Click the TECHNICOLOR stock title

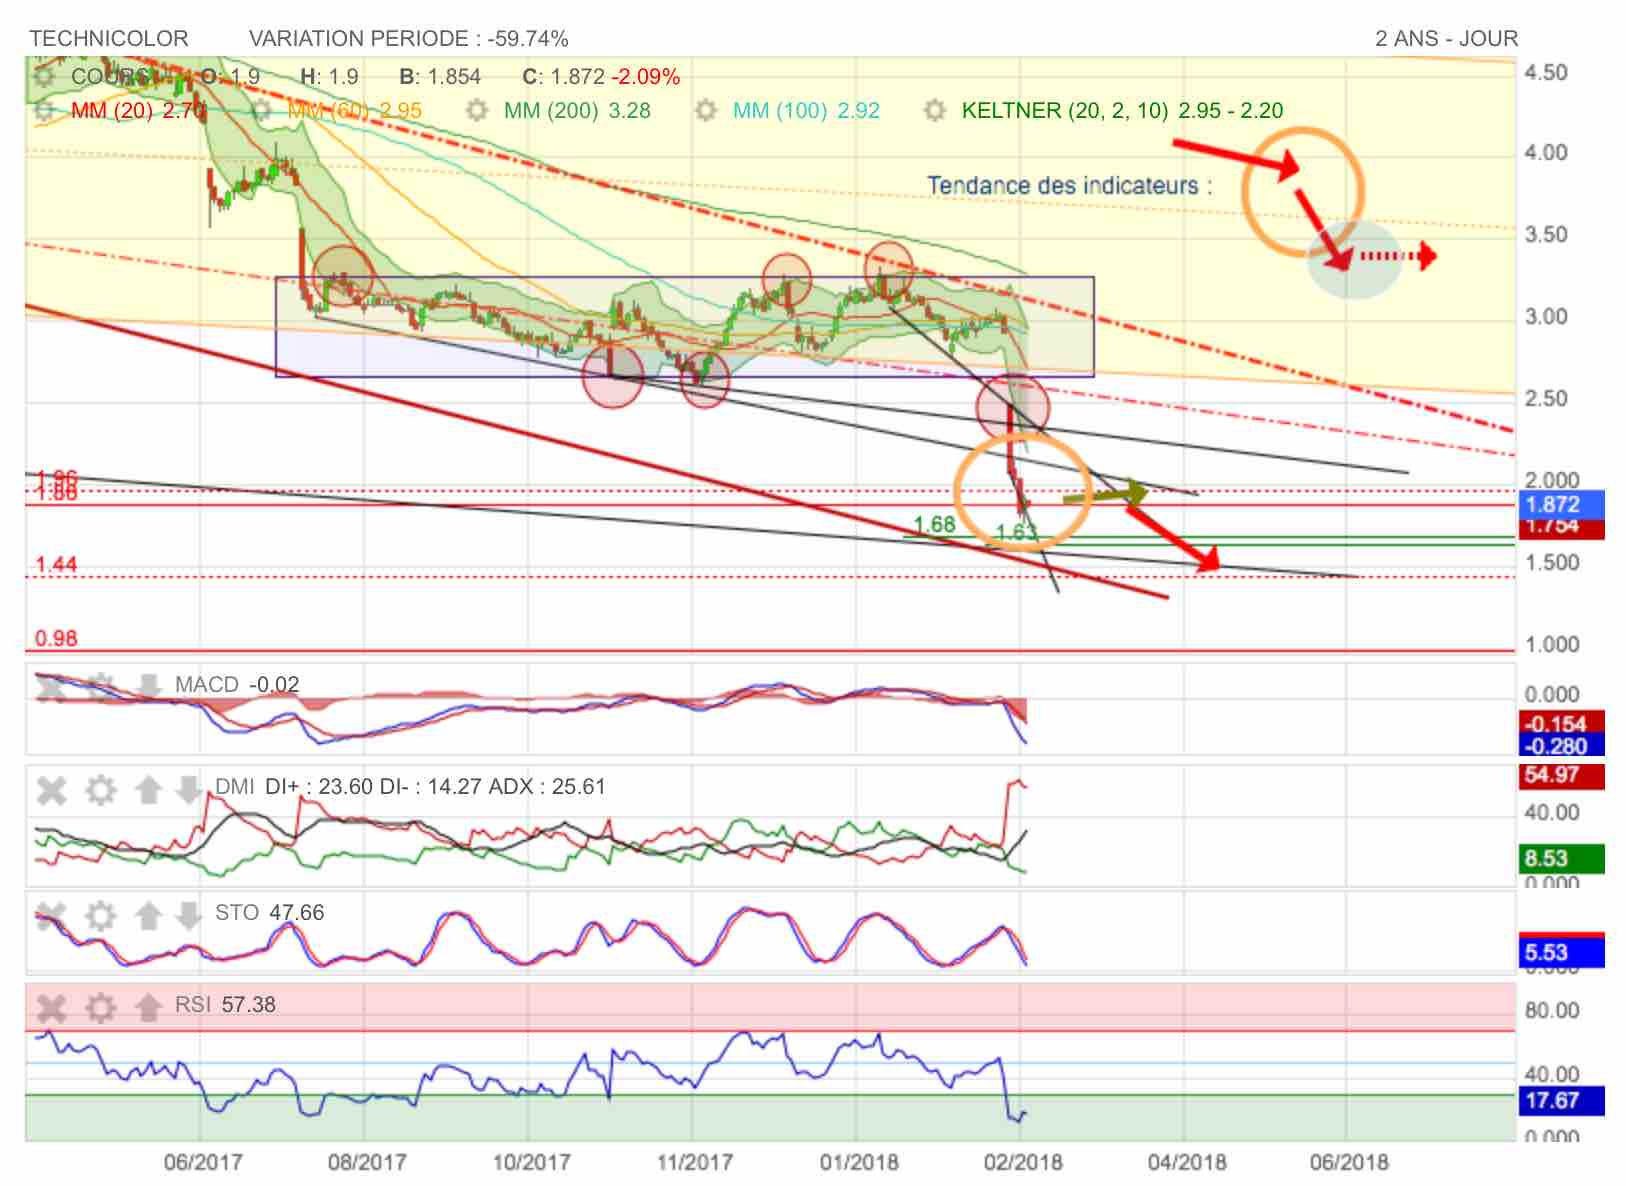point(109,39)
